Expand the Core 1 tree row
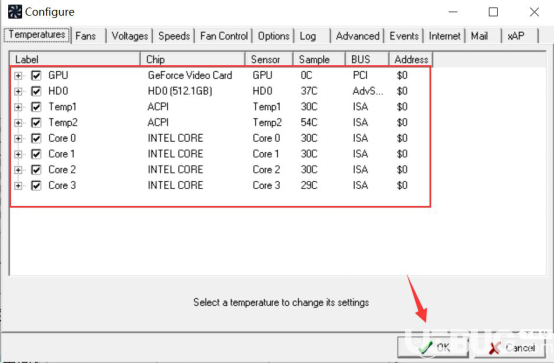This screenshot has width=554, height=363. coord(18,154)
